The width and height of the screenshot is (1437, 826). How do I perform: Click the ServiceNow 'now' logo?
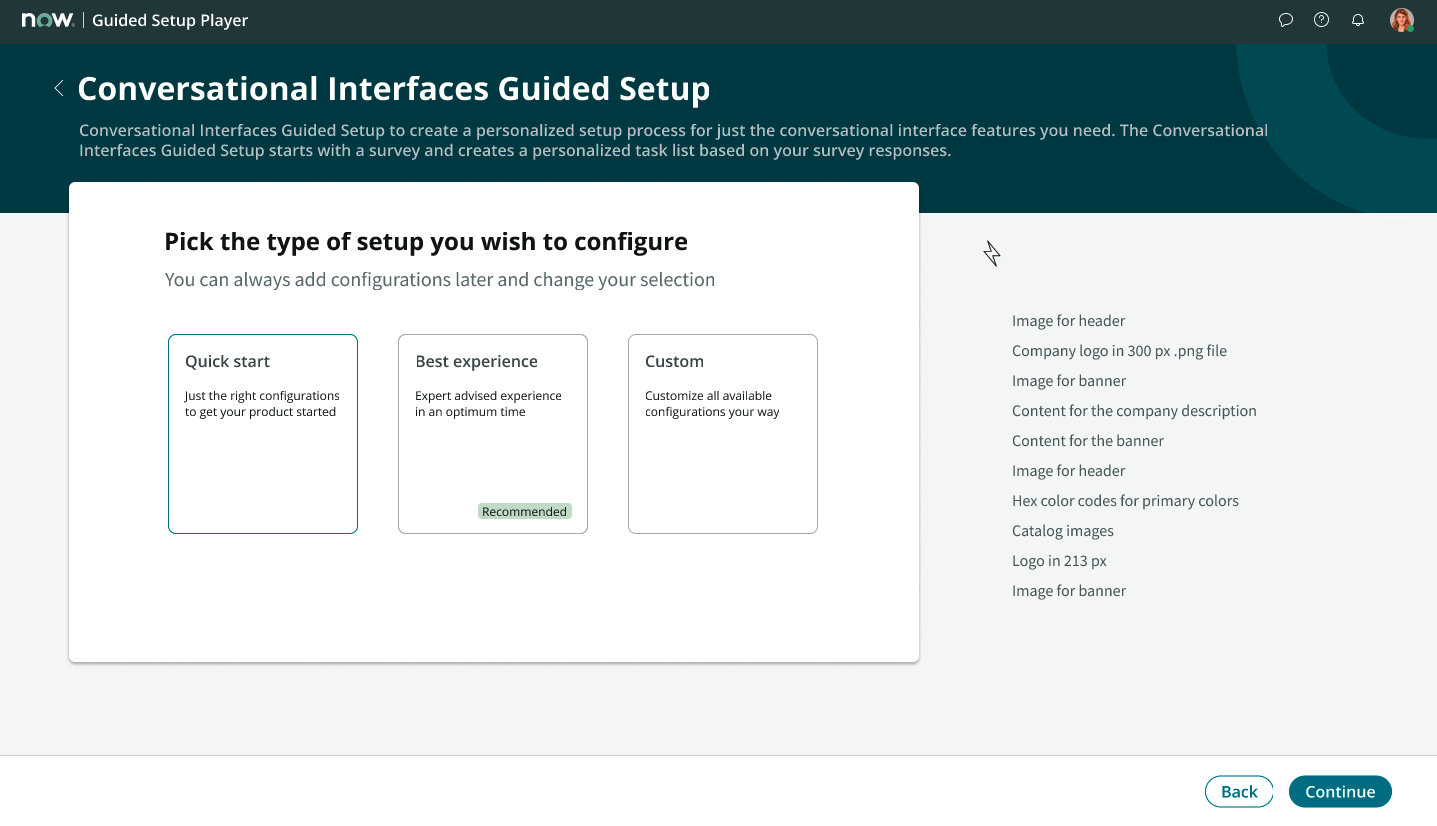[x=47, y=20]
